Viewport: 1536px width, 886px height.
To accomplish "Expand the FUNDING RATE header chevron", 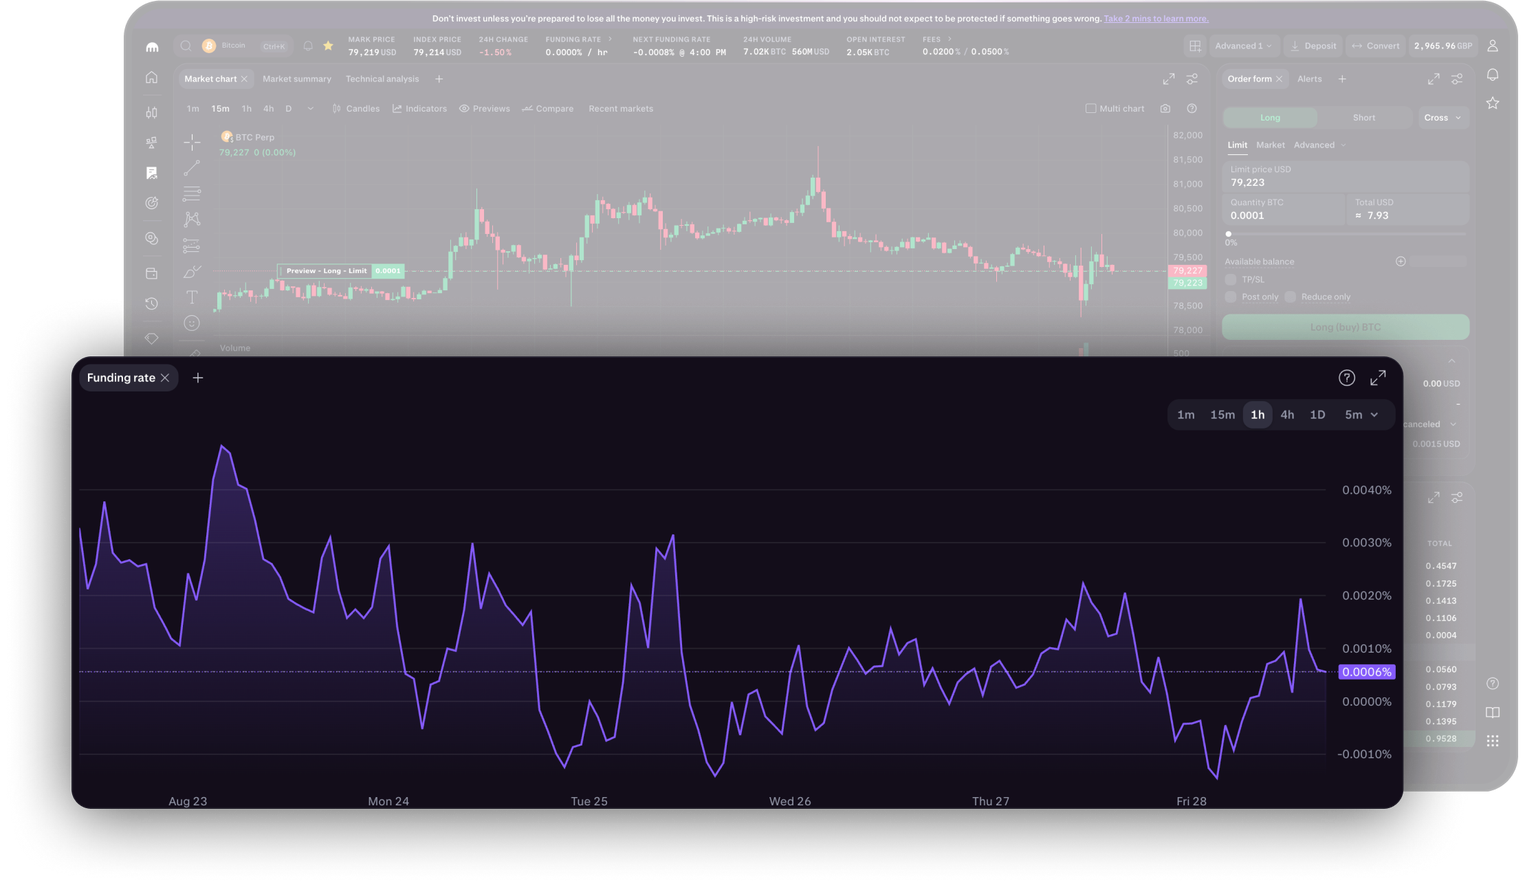I will click(x=610, y=39).
